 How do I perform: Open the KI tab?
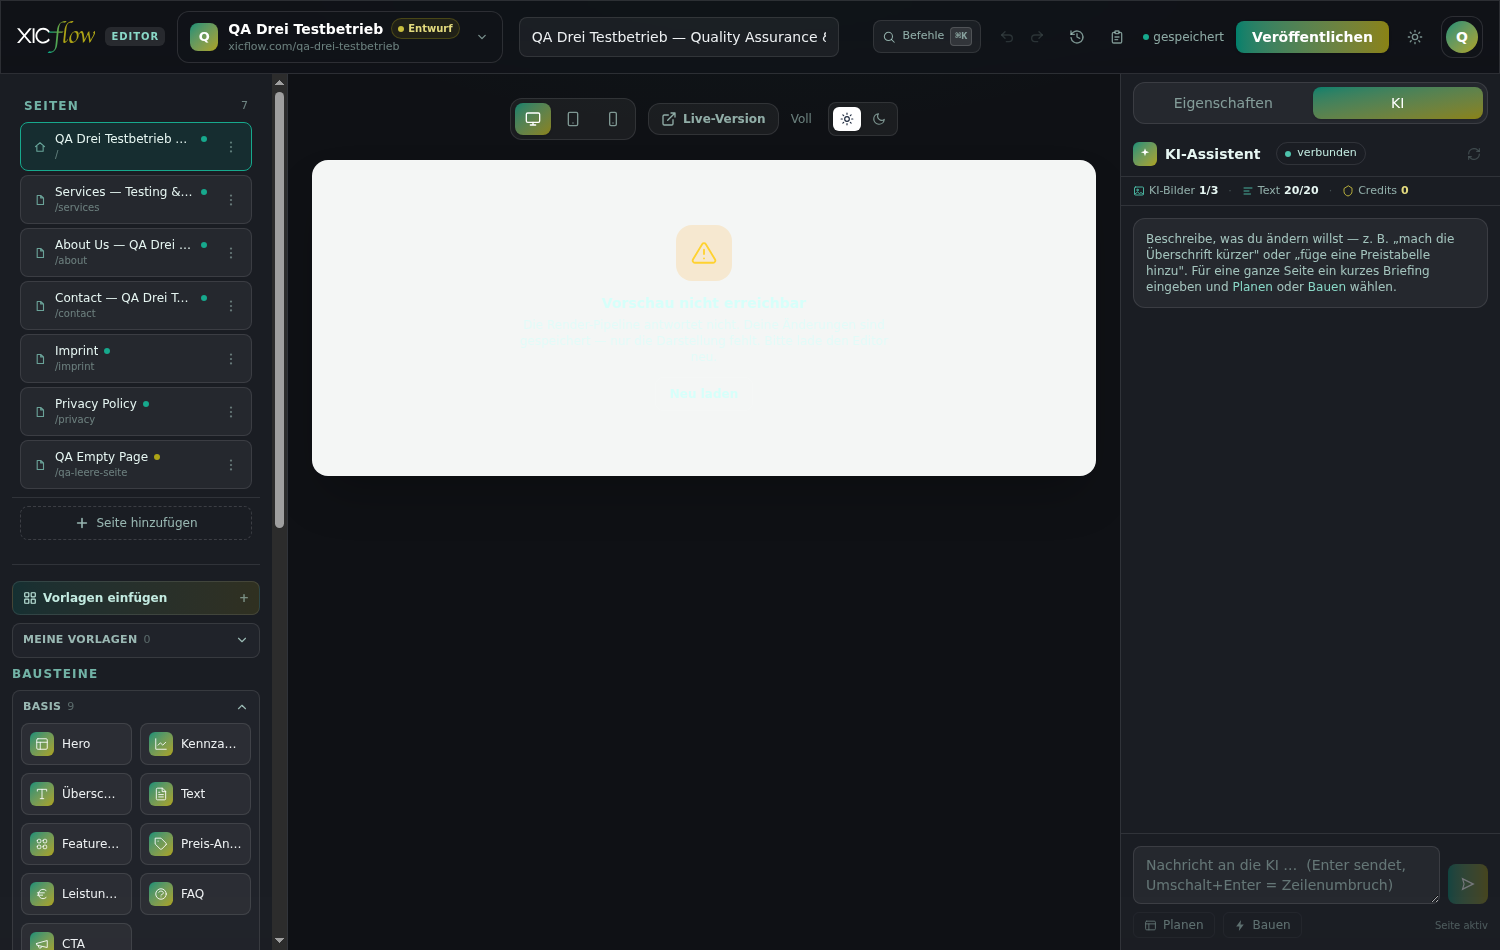1398,103
